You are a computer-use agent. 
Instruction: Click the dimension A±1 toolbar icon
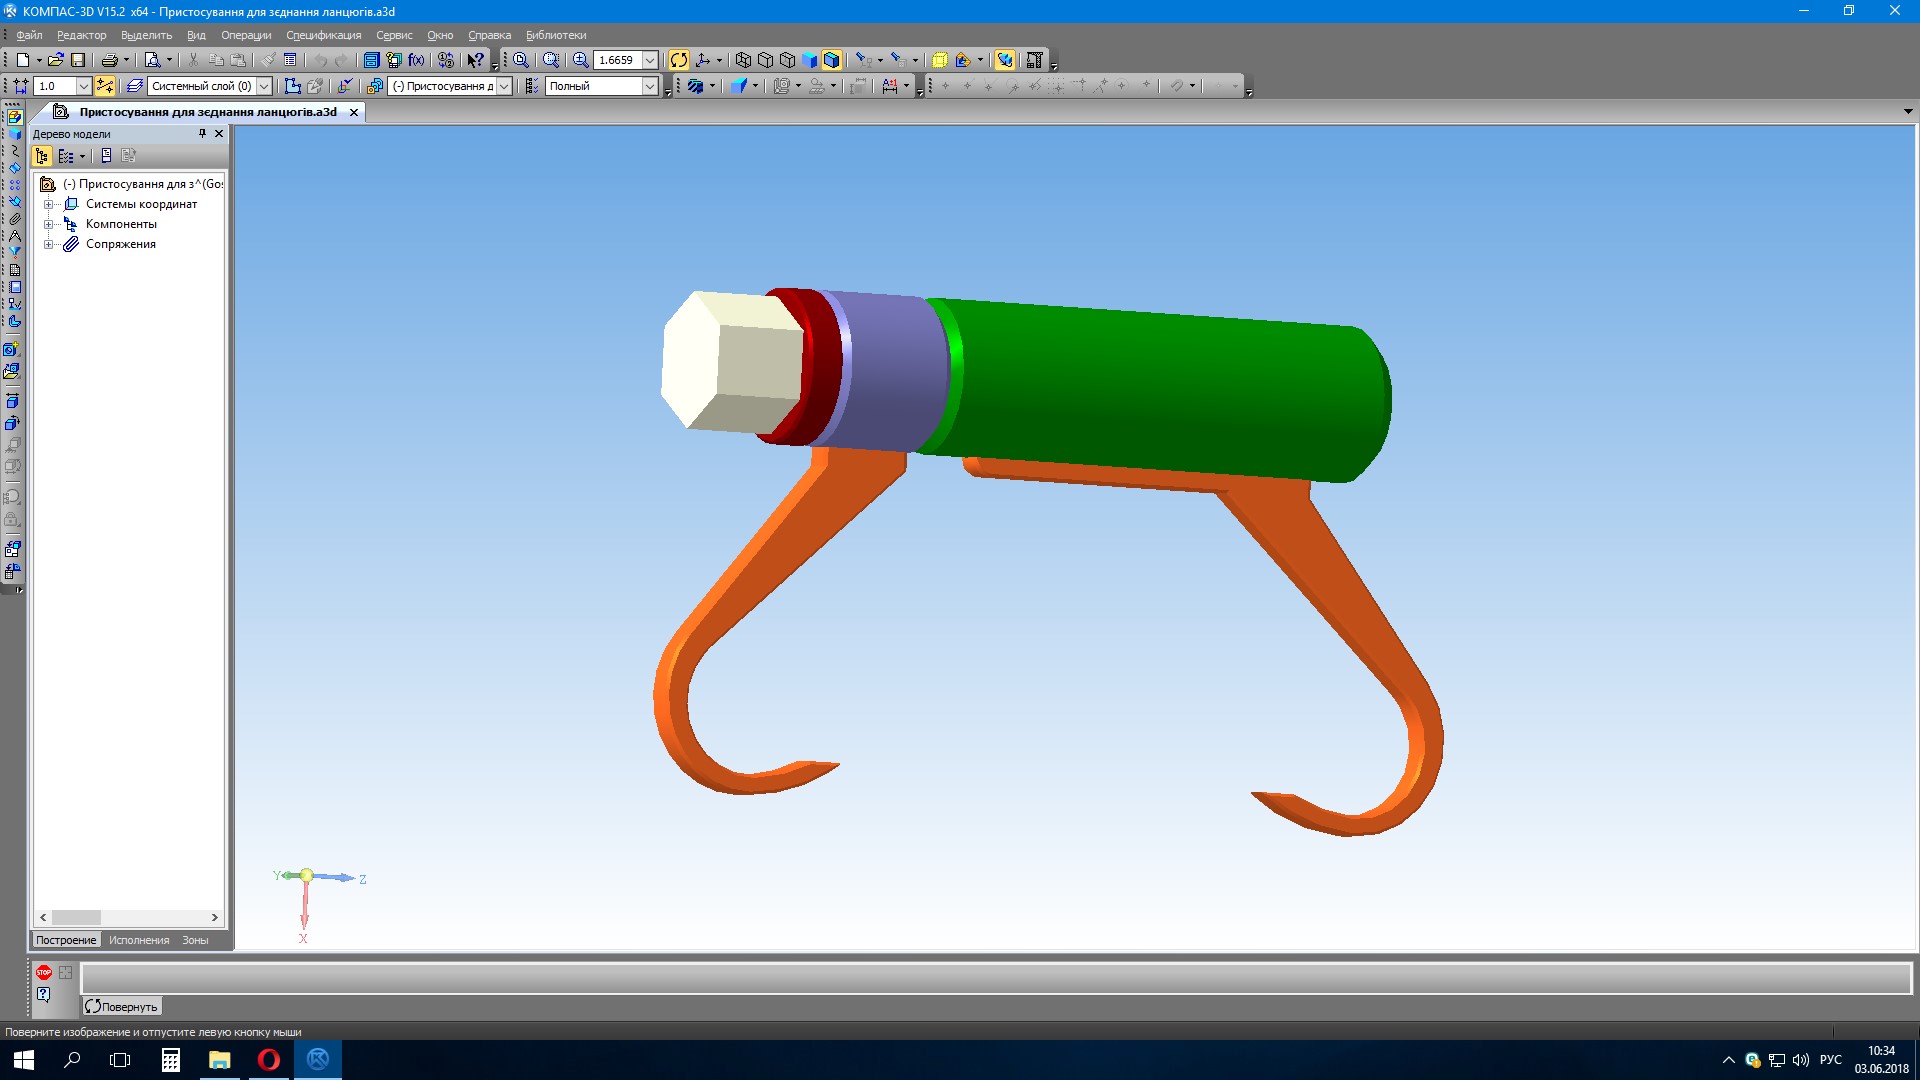pos(889,86)
